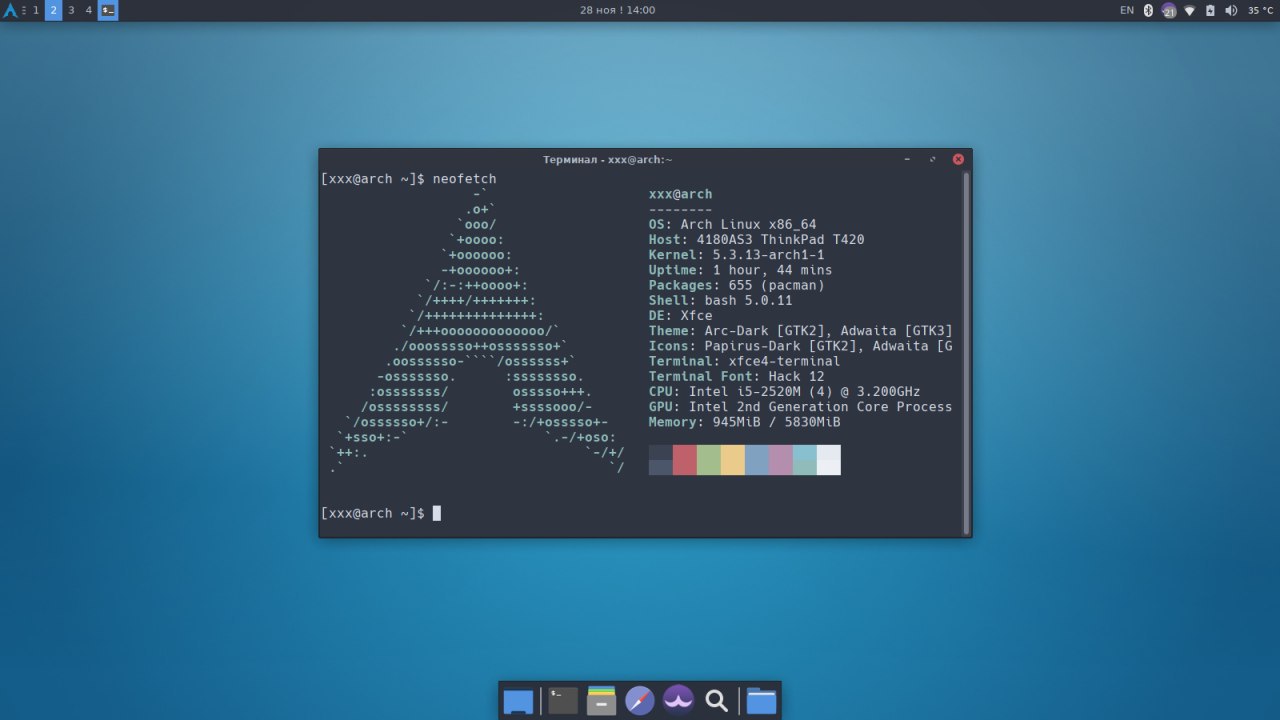Click the white neofetch color block
The width and height of the screenshot is (1280, 720).
pyautogui.click(x=829, y=460)
